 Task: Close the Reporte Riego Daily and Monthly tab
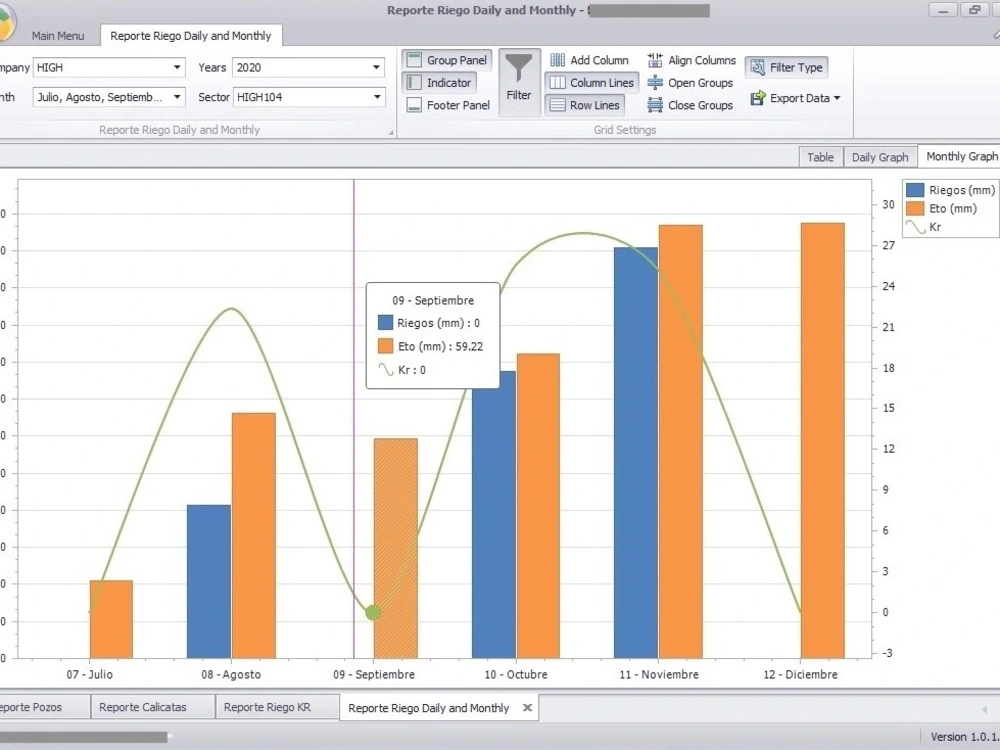pyautogui.click(x=527, y=707)
